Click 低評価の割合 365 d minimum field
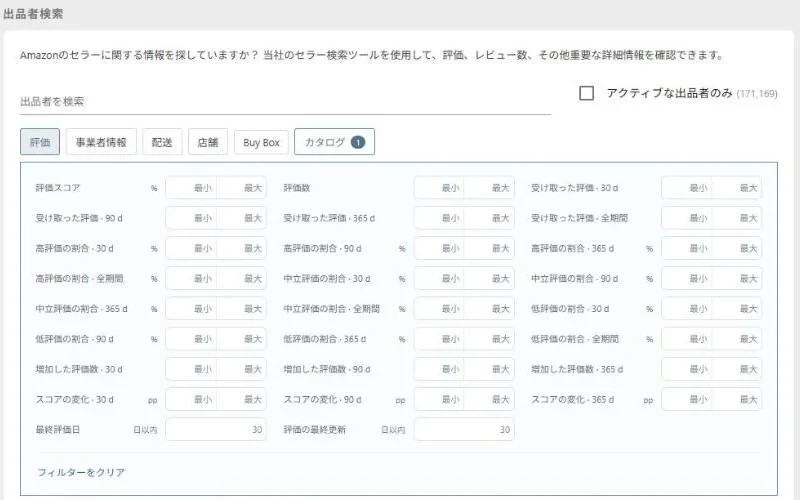The image size is (800, 500). 439,339
